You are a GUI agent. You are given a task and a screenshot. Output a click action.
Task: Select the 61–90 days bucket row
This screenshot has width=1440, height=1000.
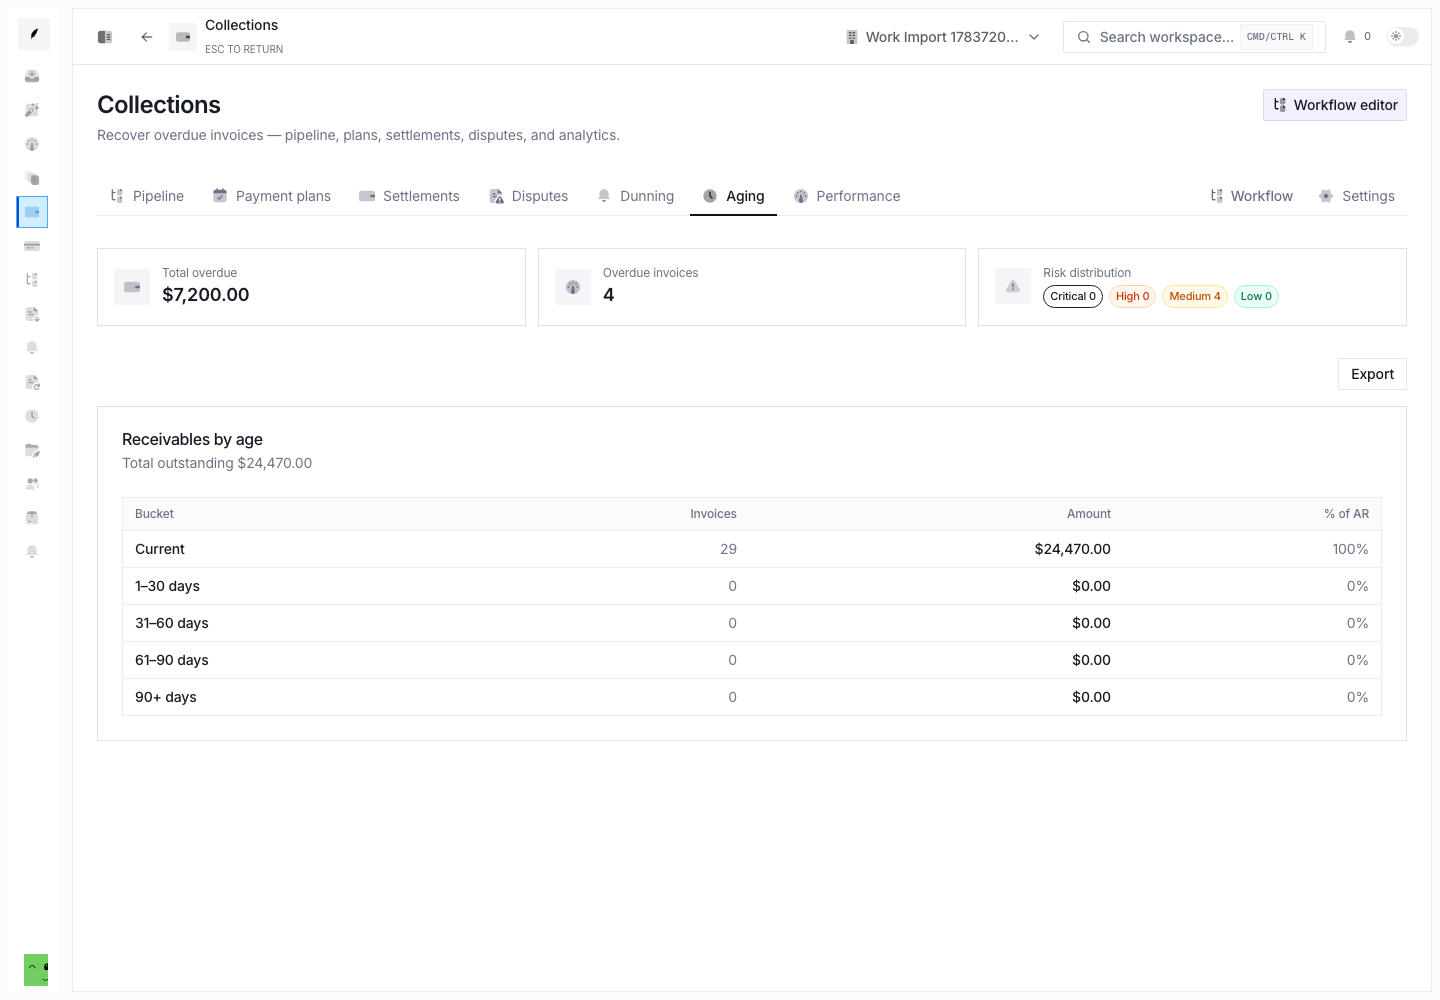pos(752,660)
